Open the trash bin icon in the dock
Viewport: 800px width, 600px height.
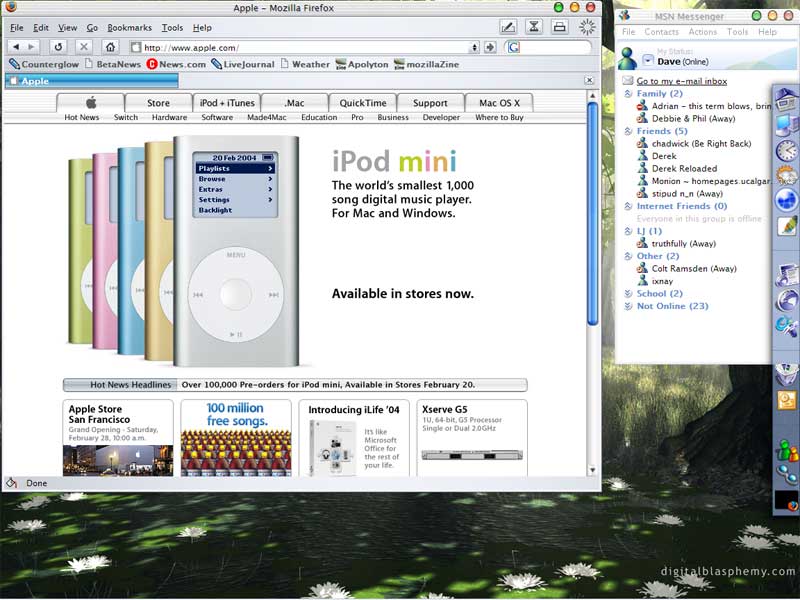(786, 374)
